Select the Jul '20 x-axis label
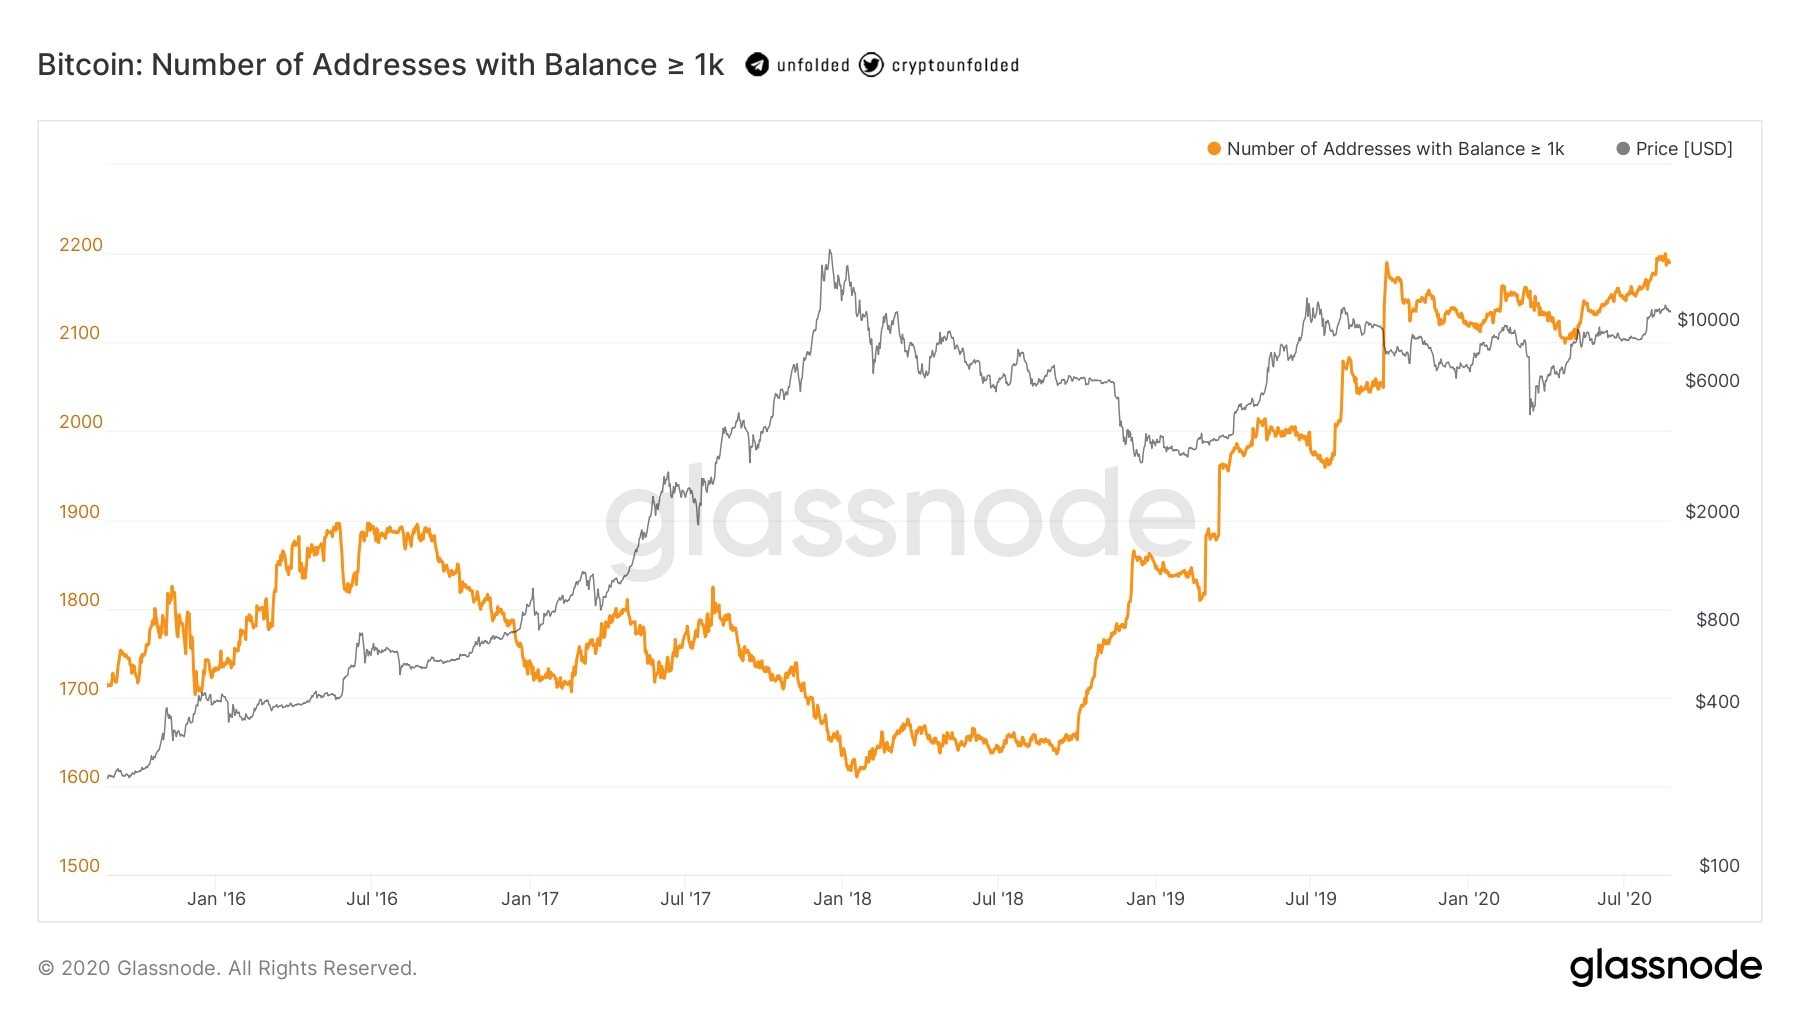This screenshot has width=1800, height=1013. [x=1624, y=899]
